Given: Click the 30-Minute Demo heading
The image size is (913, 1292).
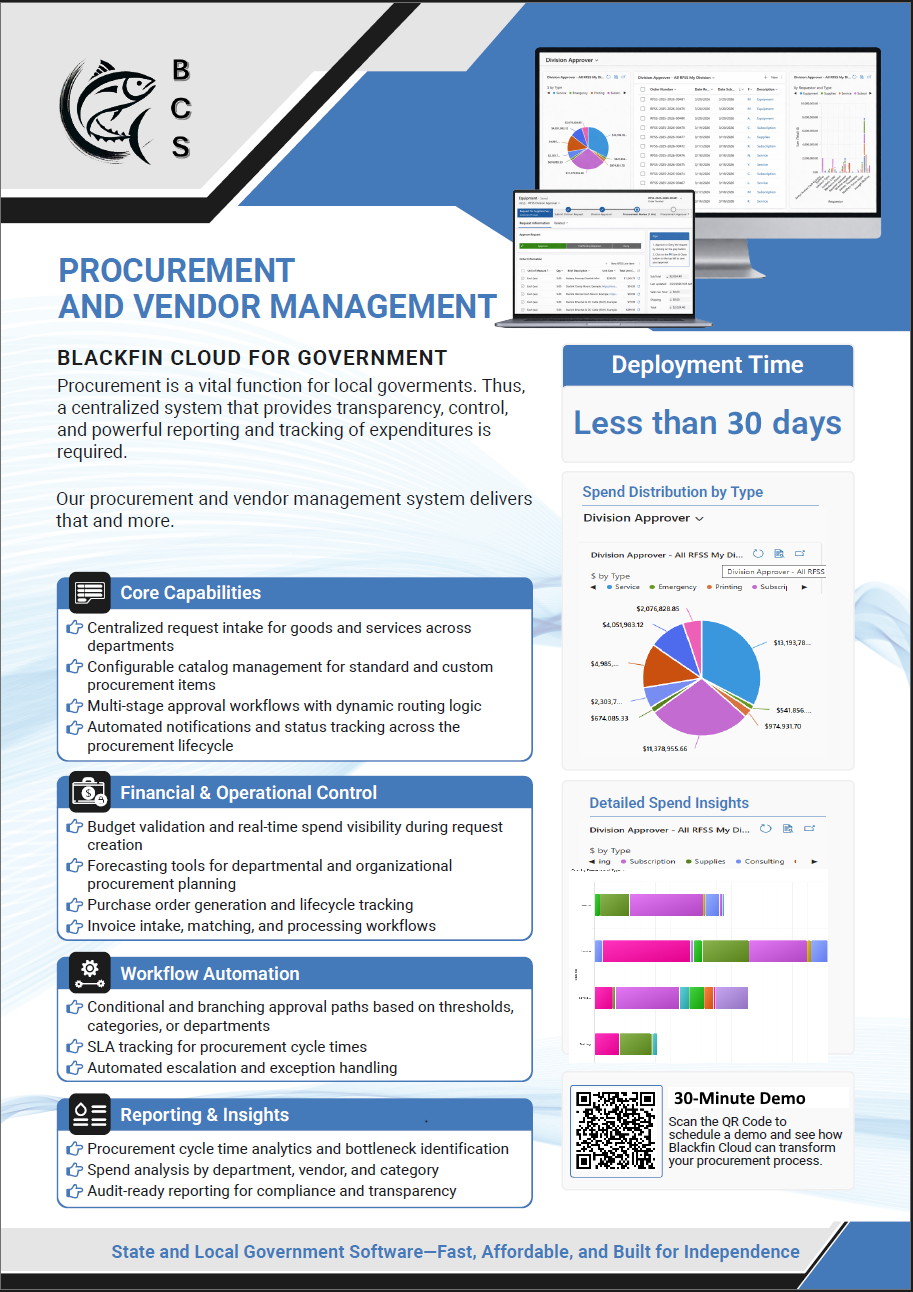Looking at the screenshot, I should point(740,1098).
